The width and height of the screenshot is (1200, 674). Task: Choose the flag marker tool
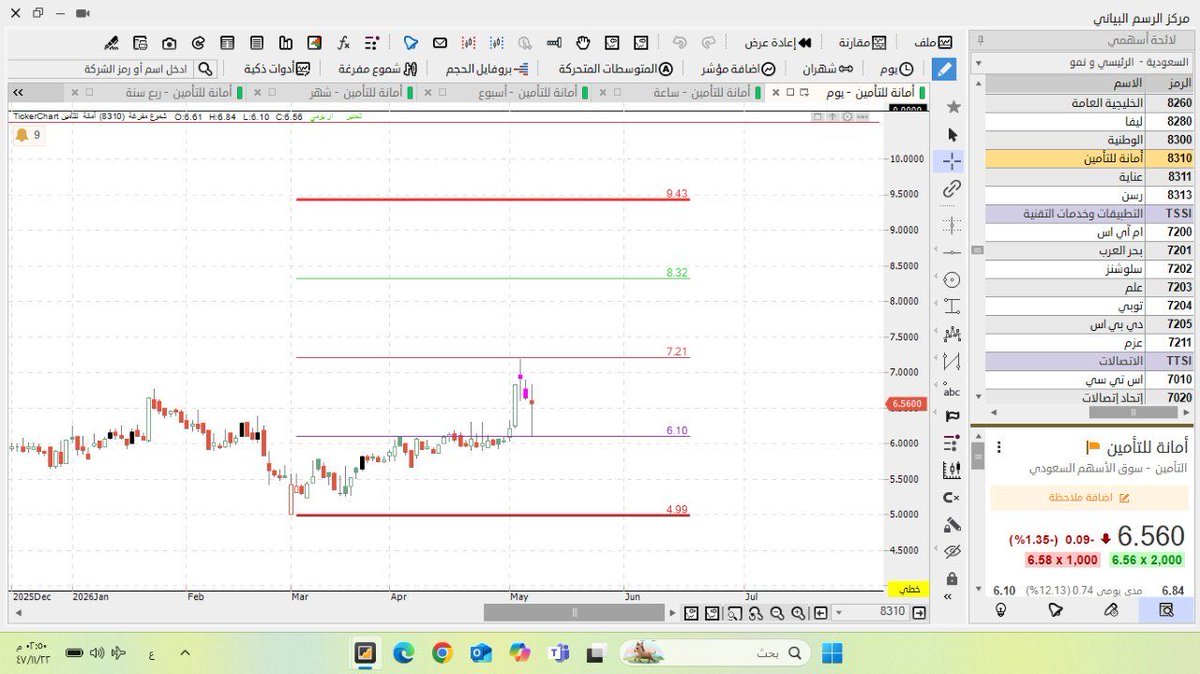coord(952,416)
